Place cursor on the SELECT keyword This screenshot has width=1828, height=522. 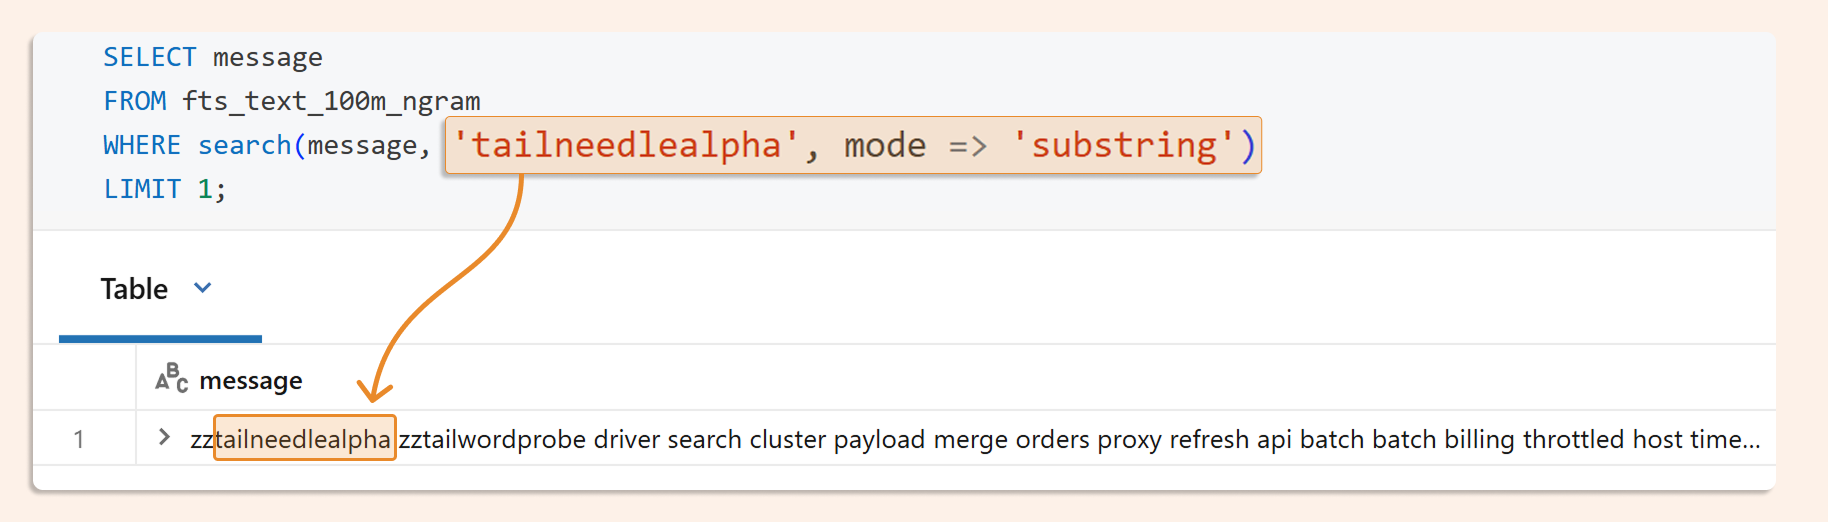tap(150, 57)
